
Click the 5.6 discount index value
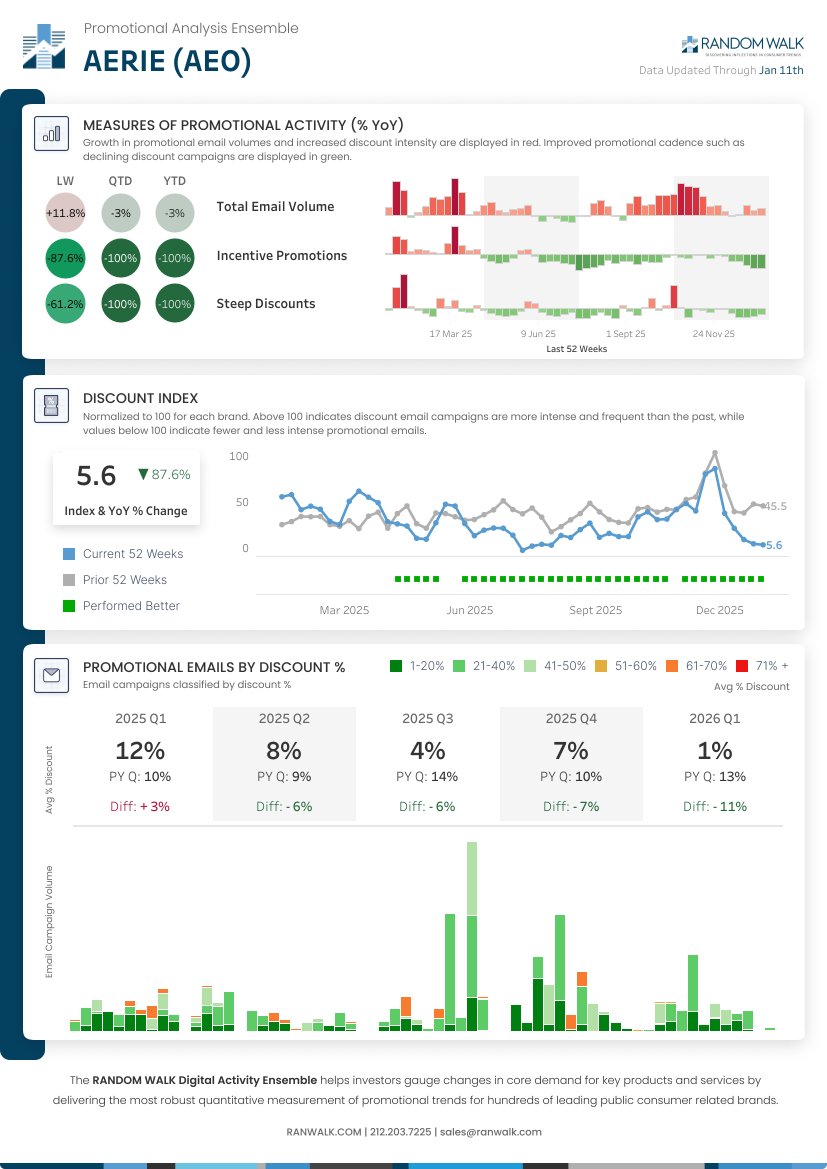click(96, 476)
